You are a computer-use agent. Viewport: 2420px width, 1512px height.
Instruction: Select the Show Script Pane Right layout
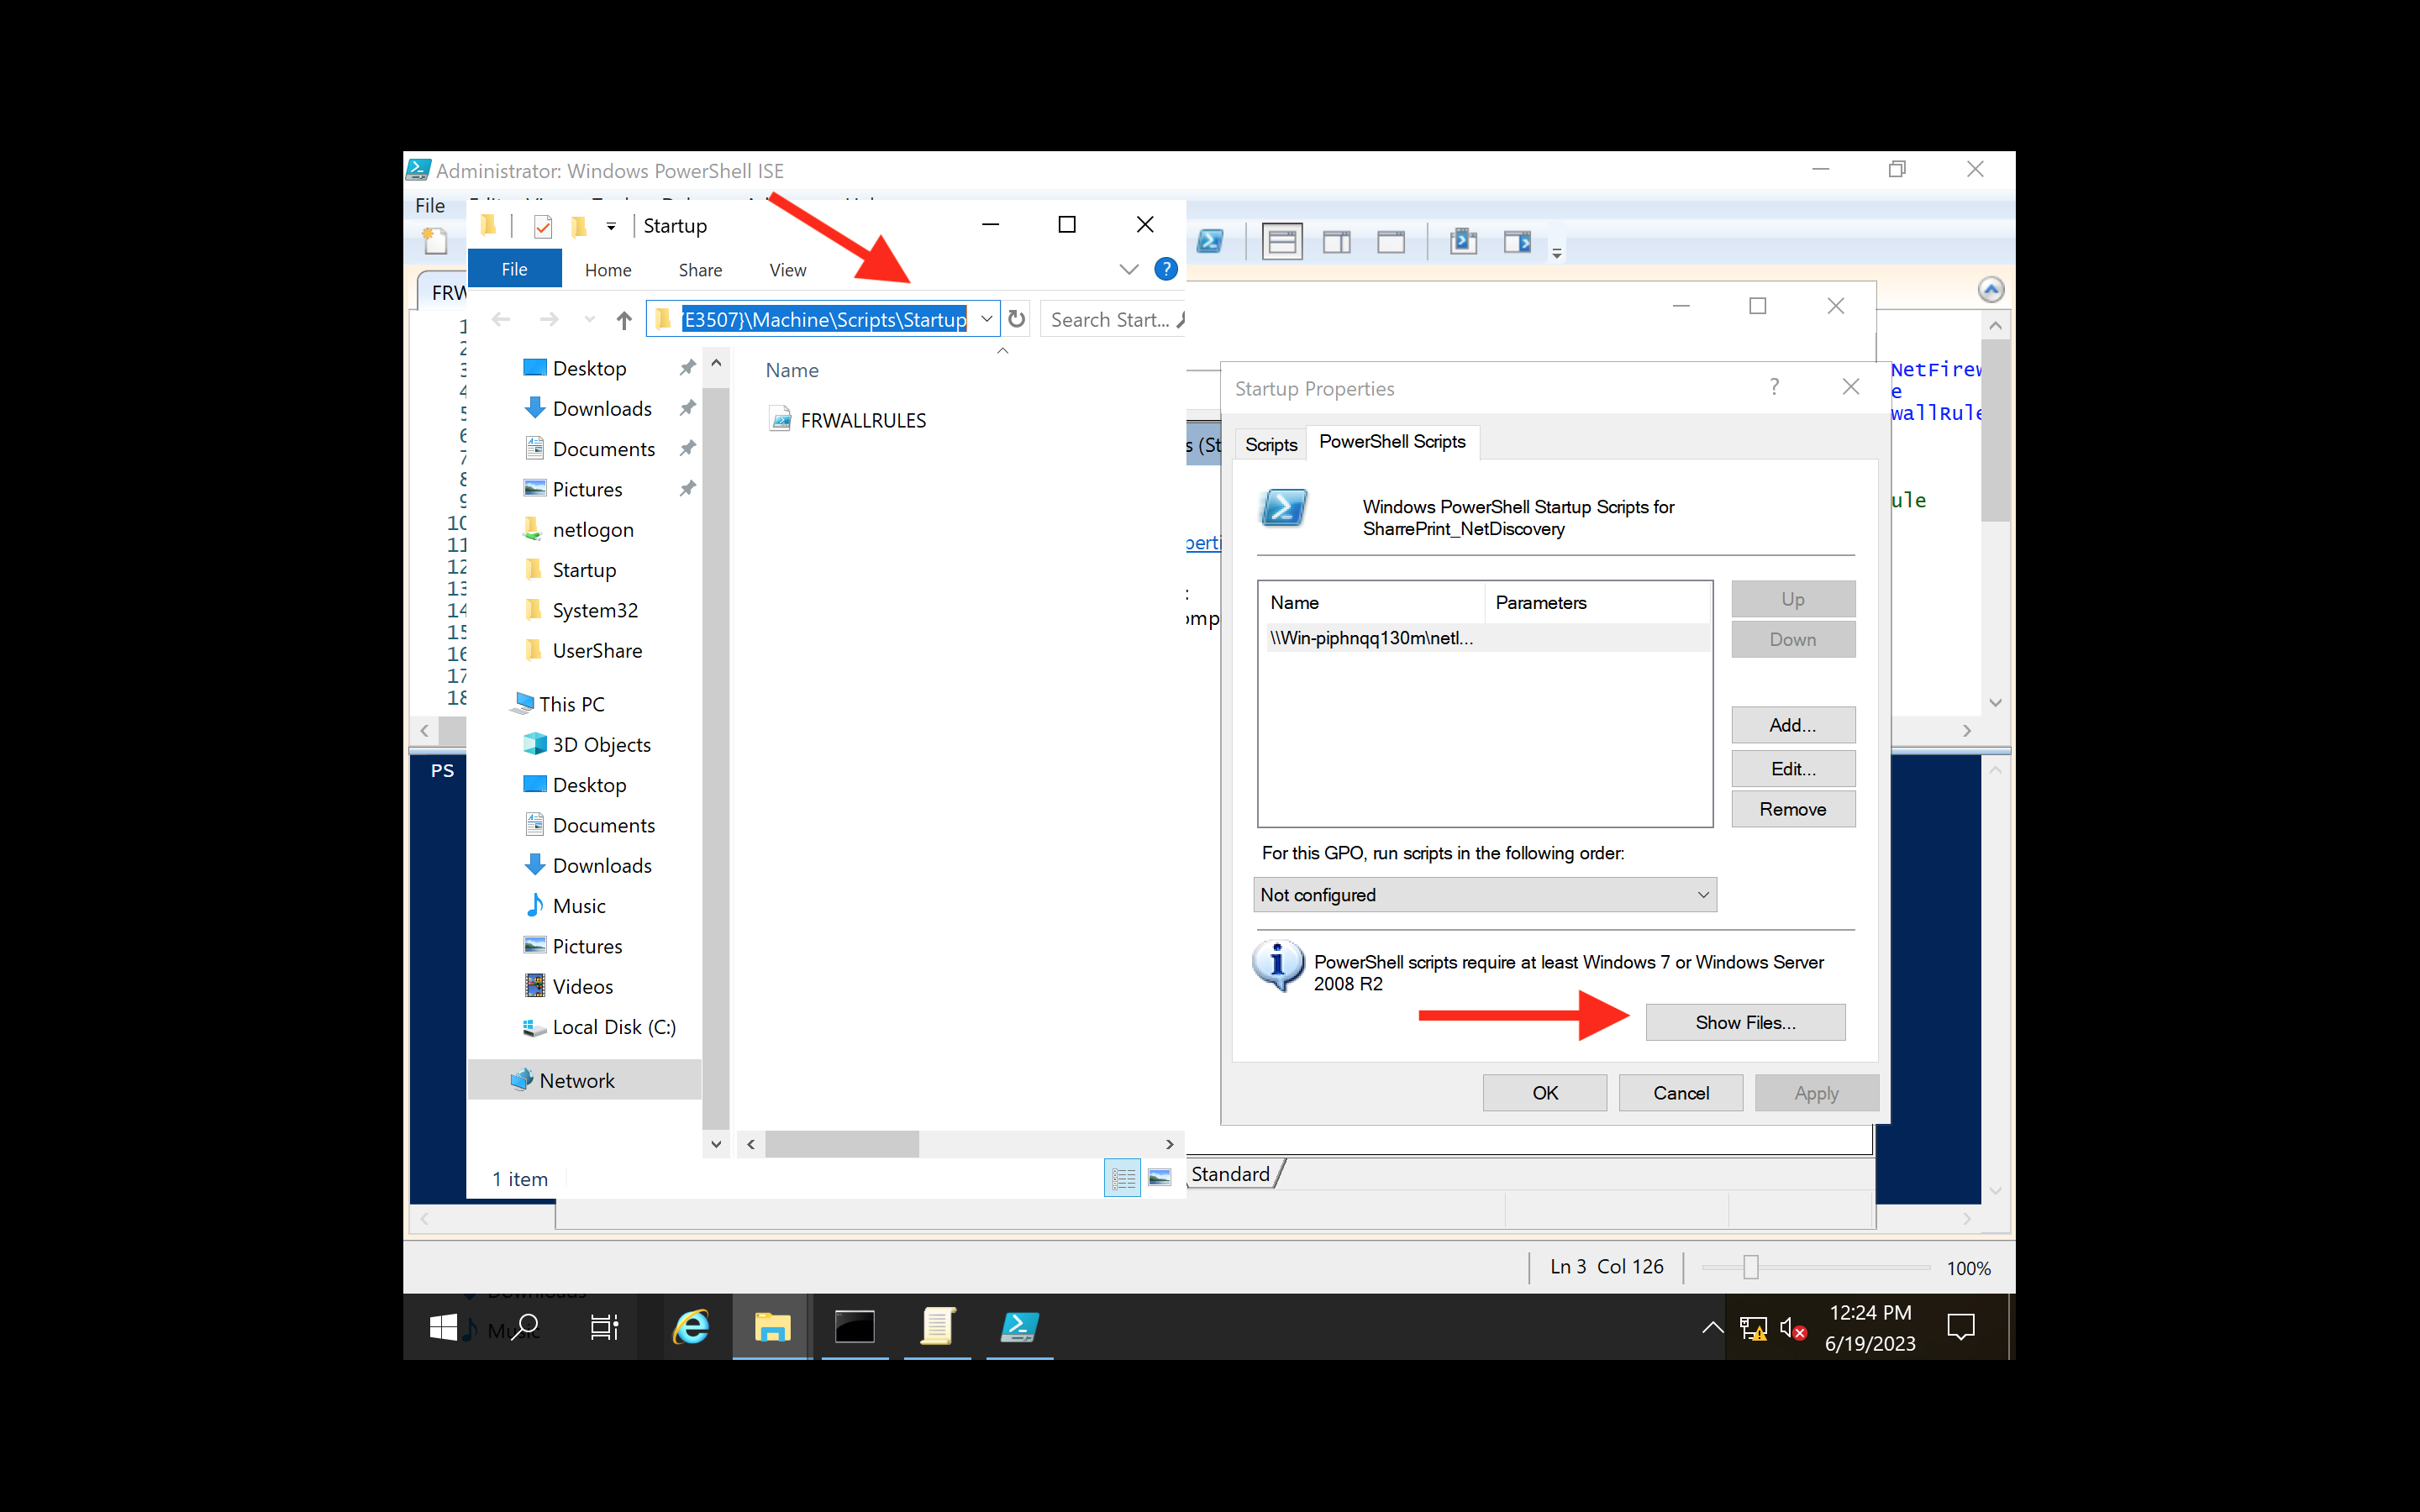coord(1337,241)
